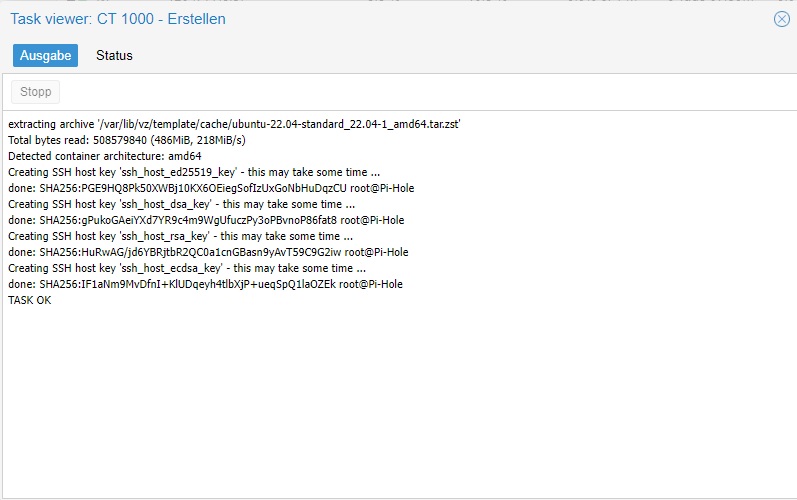The height and width of the screenshot is (500, 797).
Task: Select the ssh_host_ecdsa_key creation line
Action: coord(187,268)
